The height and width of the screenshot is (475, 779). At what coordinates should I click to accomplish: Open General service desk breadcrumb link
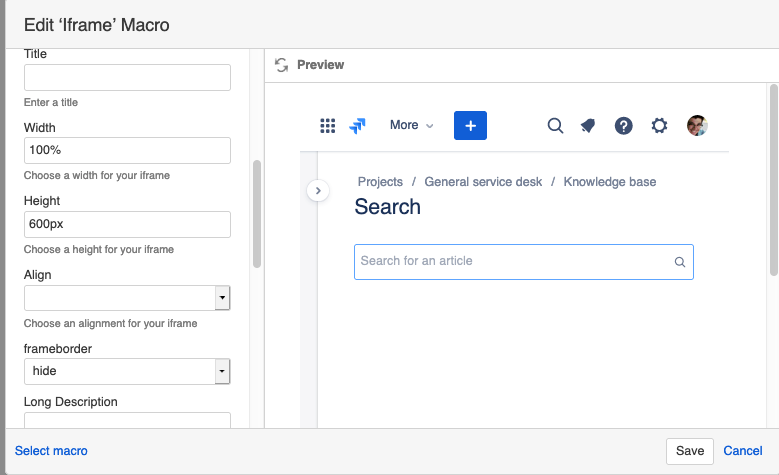[483, 182]
